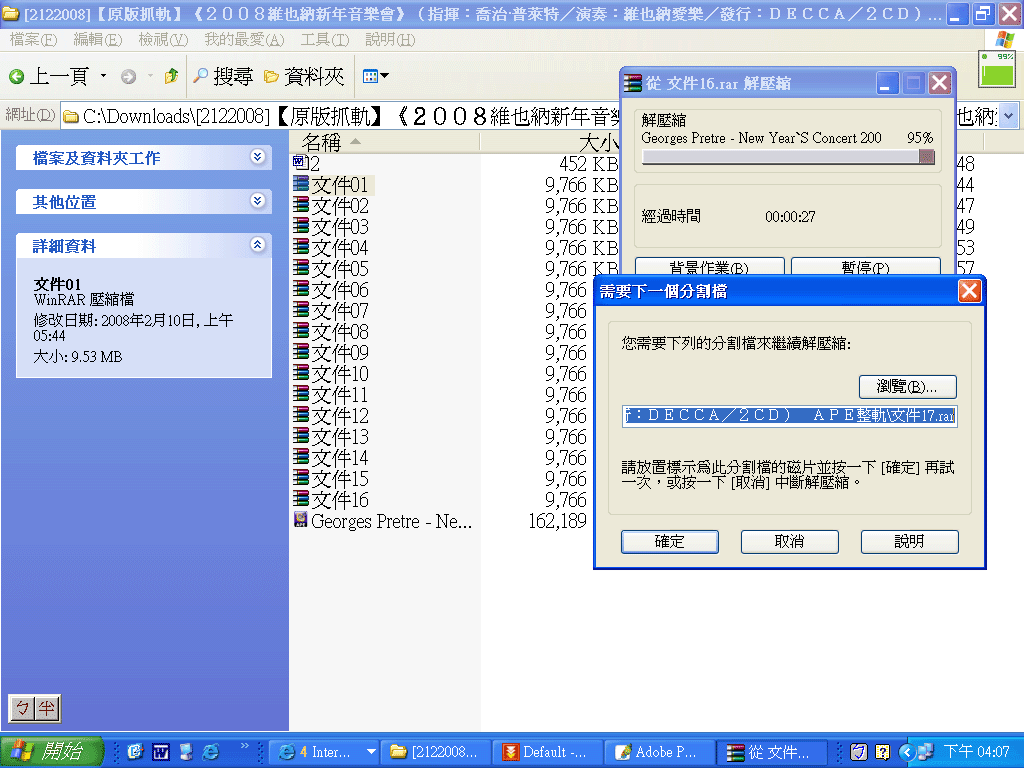Screen dimensions: 1024x768
Task: Select the 文件02 RAR archive icon
Action: (x=300, y=204)
